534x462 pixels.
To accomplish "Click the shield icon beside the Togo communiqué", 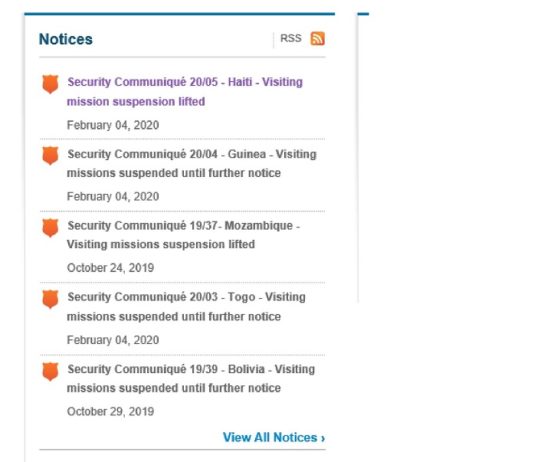I will [50, 299].
